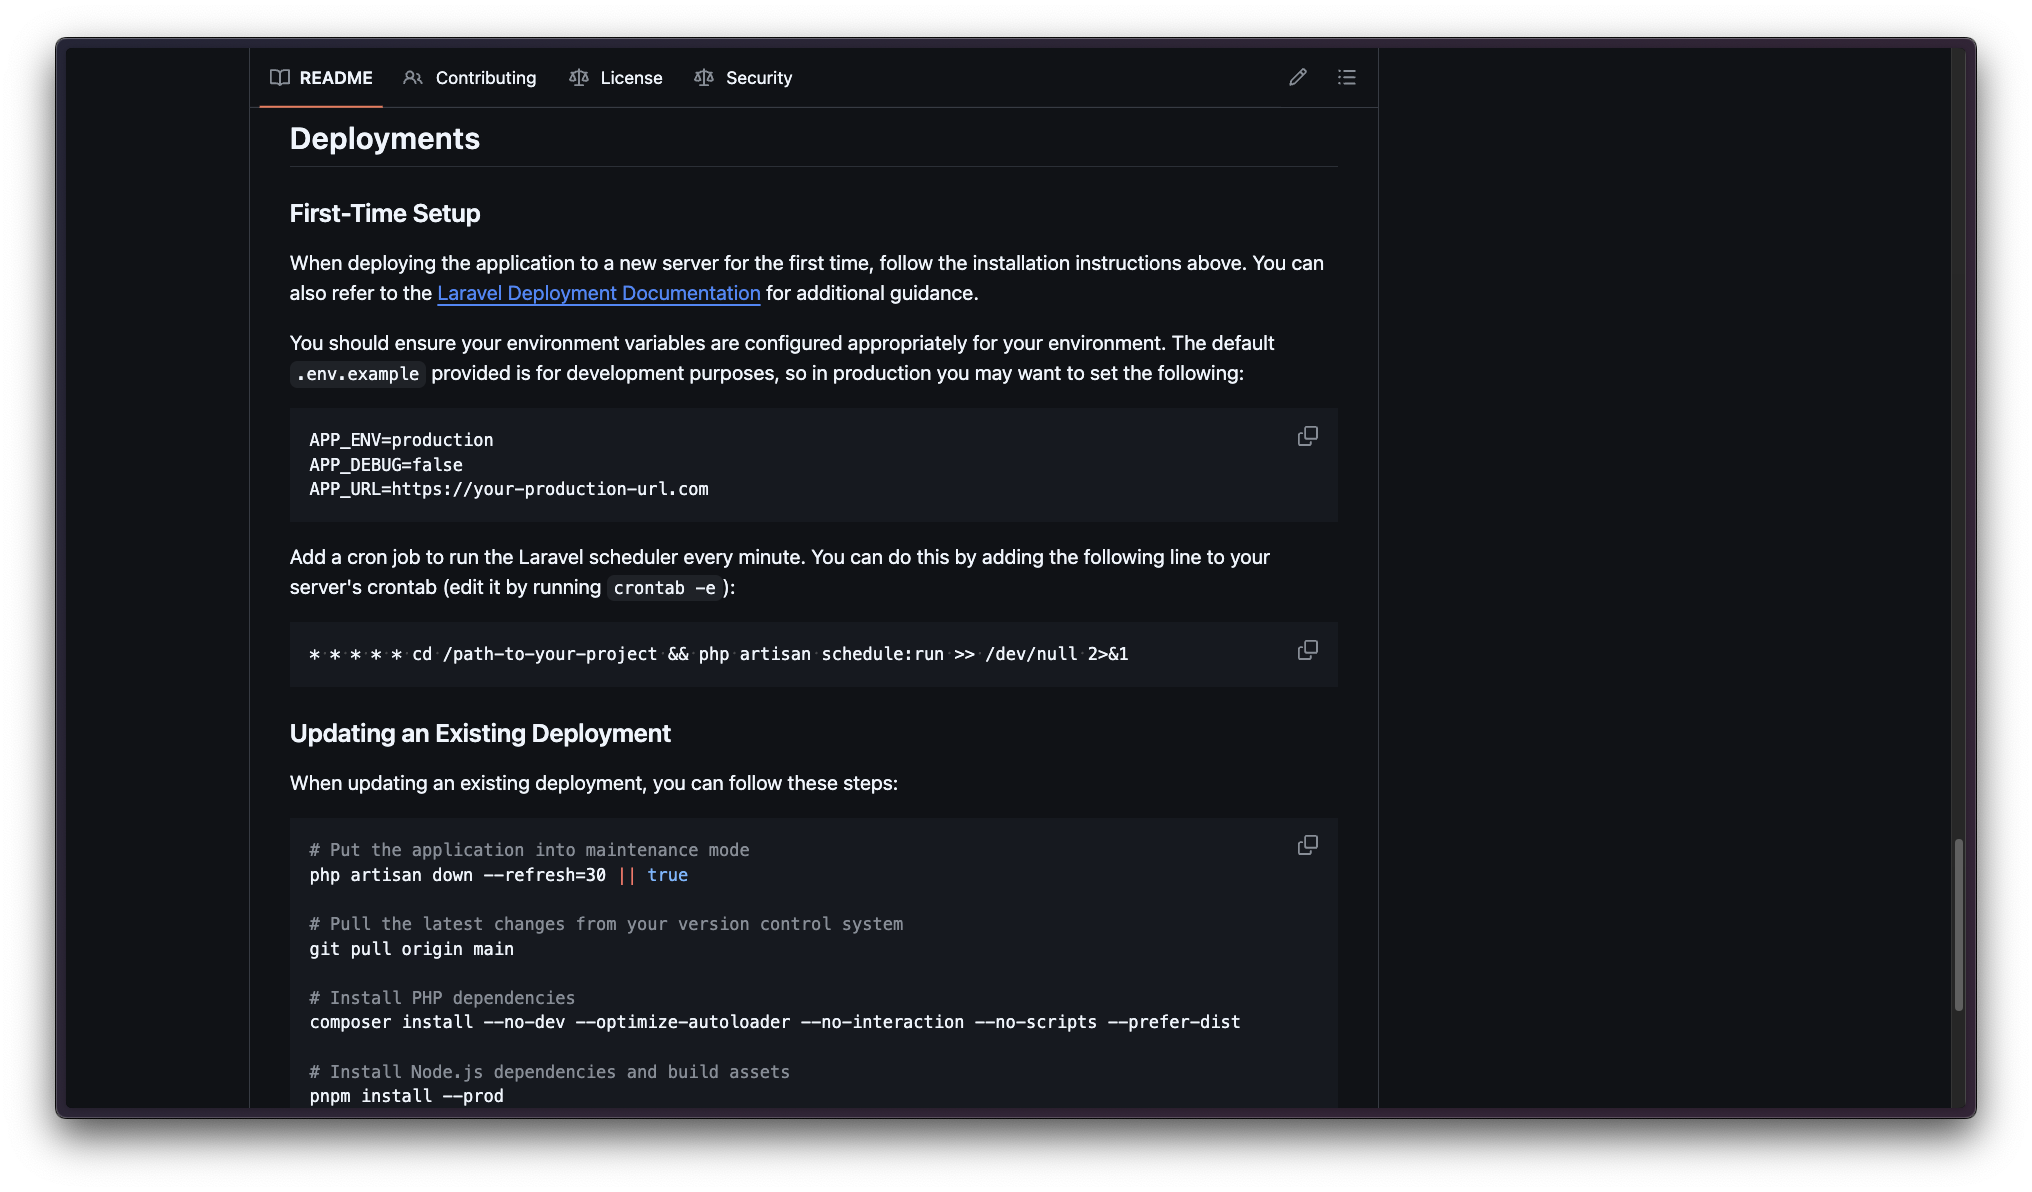Click the 'Add a cron job' paragraph
The image size is (2032, 1192).
tap(780, 572)
